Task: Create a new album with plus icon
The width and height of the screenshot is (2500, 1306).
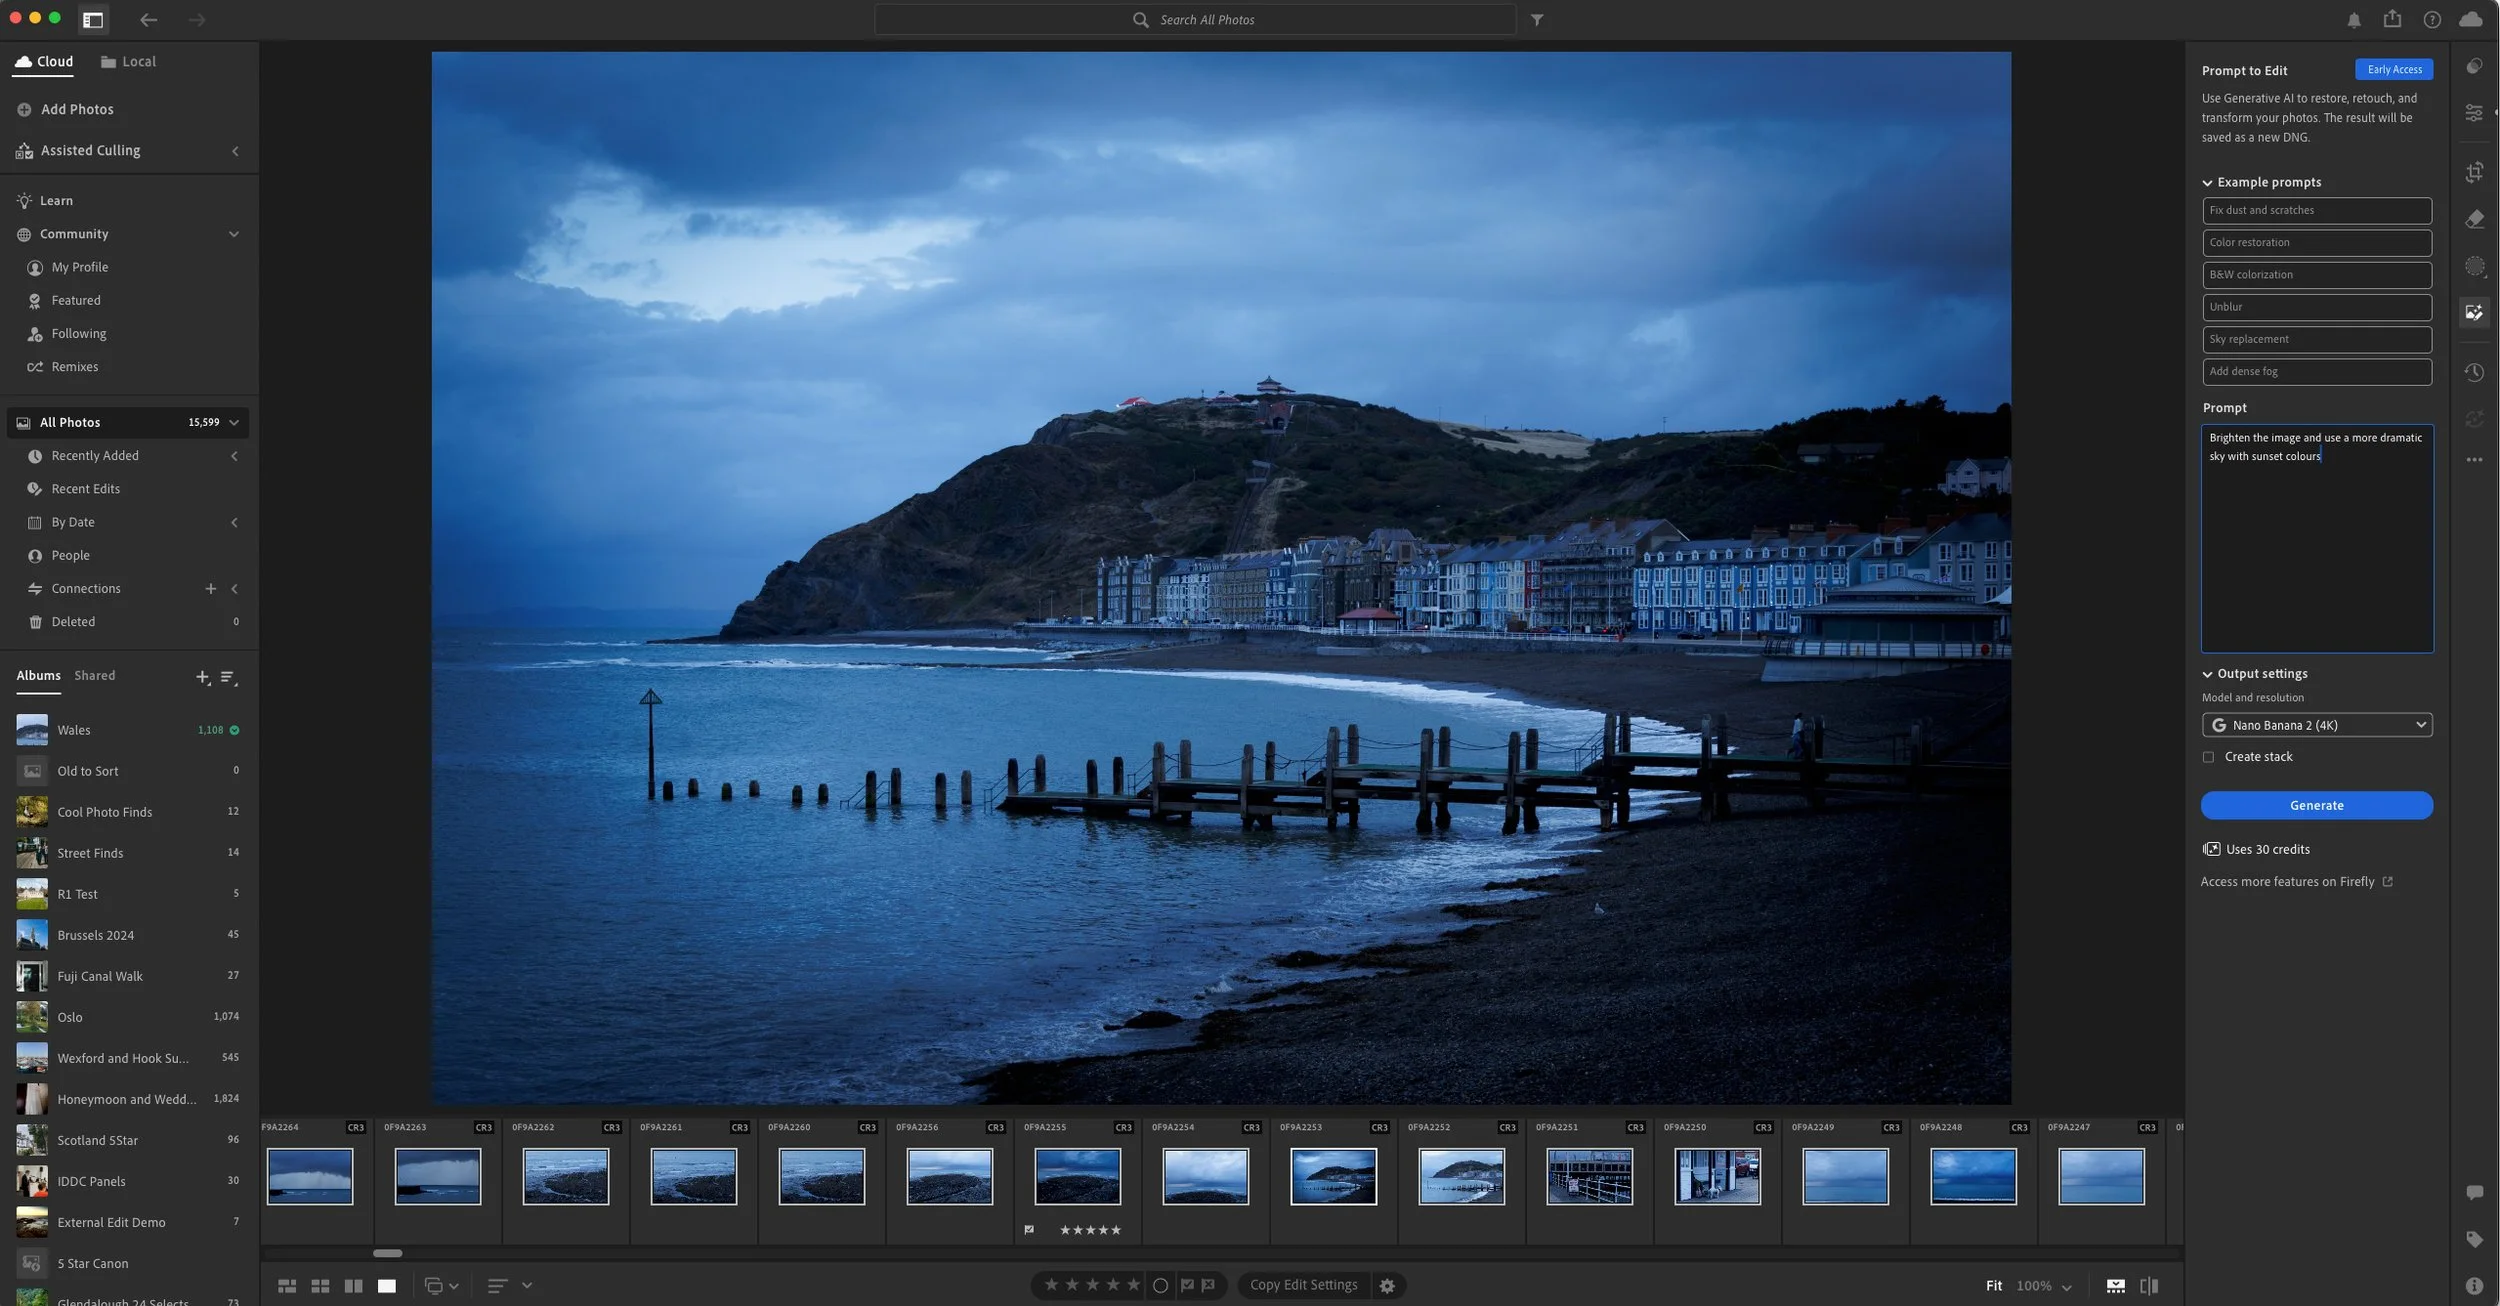Action: pyautogui.click(x=203, y=678)
